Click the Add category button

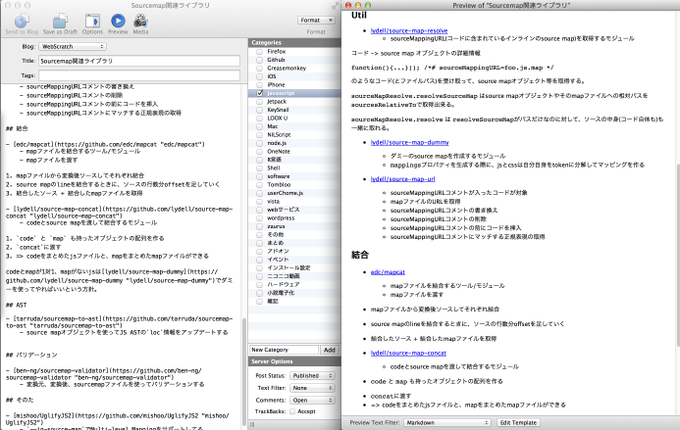[329, 350]
